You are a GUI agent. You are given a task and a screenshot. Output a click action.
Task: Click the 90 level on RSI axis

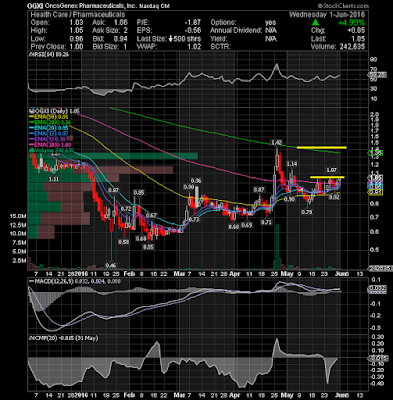(x=373, y=59)
